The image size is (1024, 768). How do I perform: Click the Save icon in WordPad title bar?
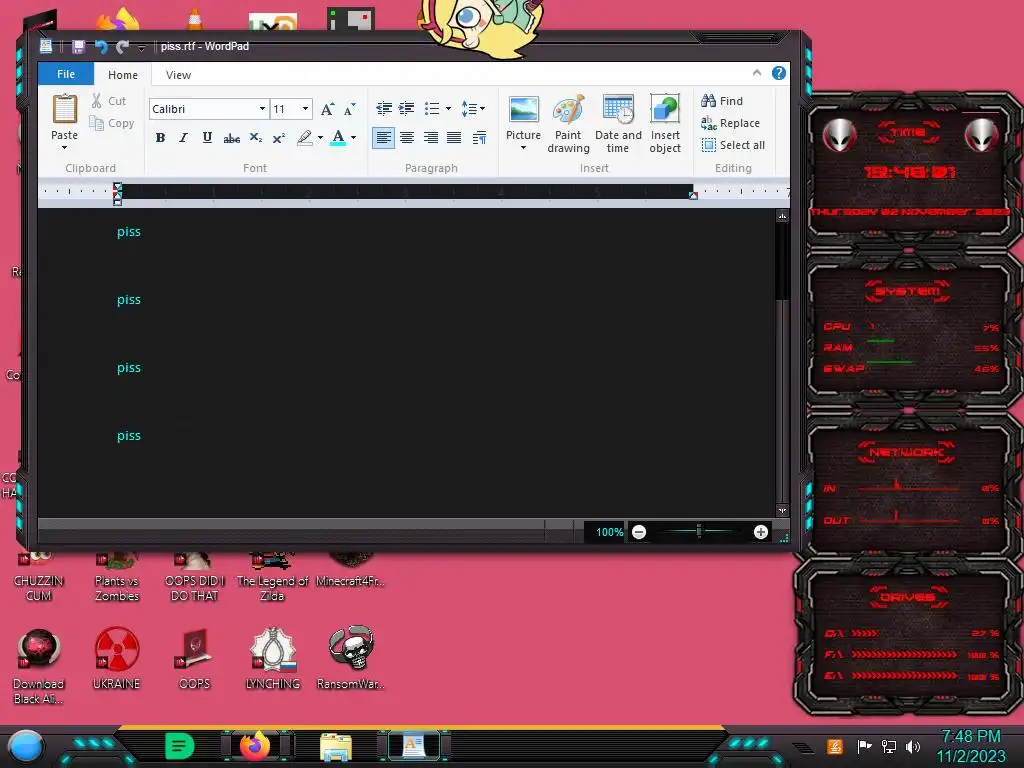point(78,46)
